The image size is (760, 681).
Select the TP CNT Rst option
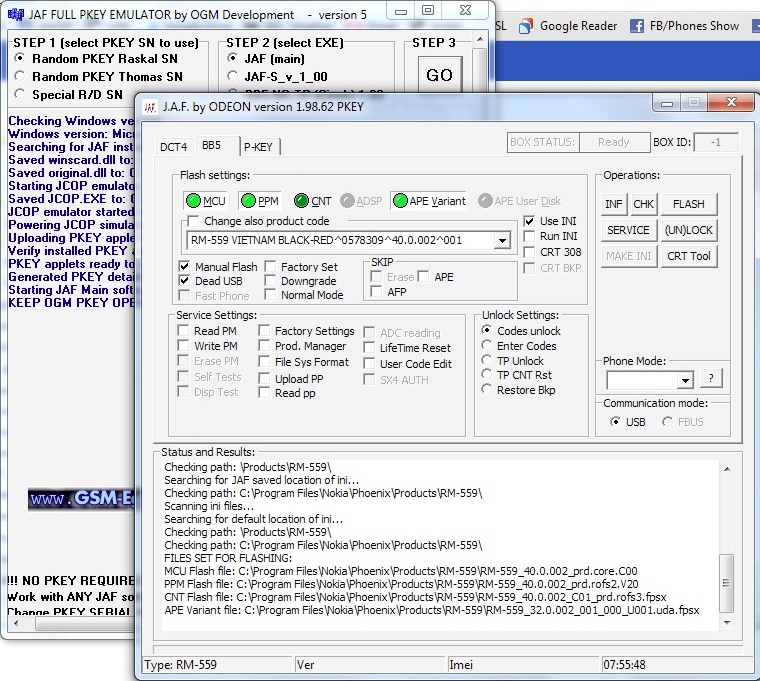coord(487,374)
